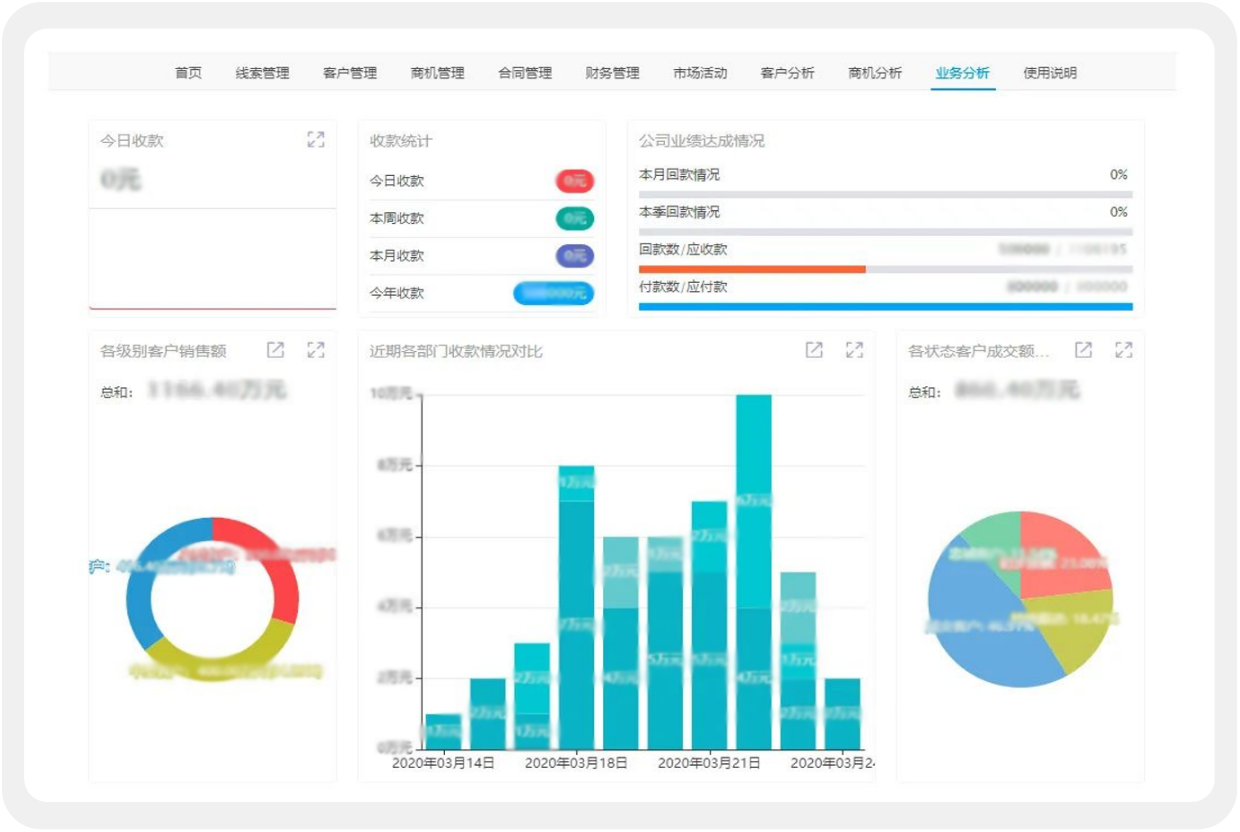
Task: Select the 合同管理 tab
Action: [525, 73]
